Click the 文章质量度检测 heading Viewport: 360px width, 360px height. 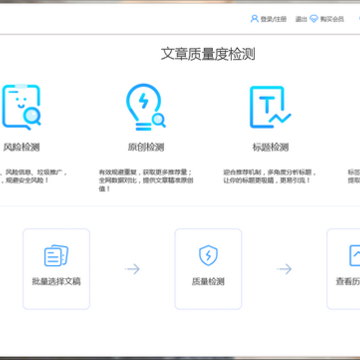pyautogui.click(x=208, y=54)
